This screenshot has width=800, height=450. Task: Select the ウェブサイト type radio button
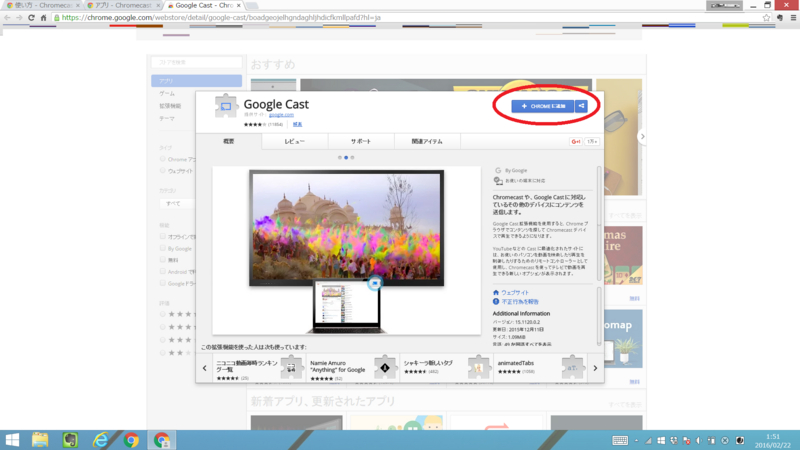click(x=163, y=170)
